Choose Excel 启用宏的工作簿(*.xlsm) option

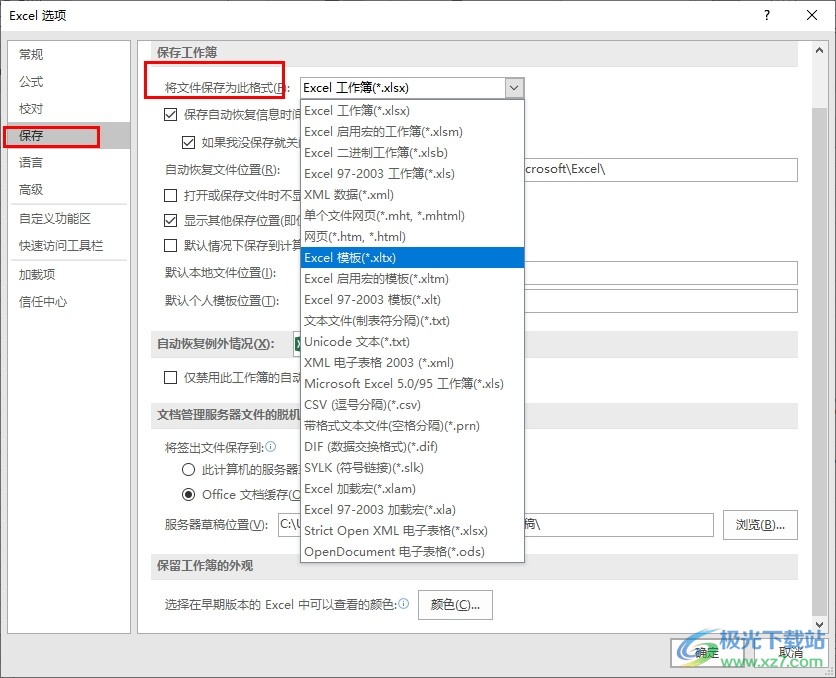pos(412,132)
